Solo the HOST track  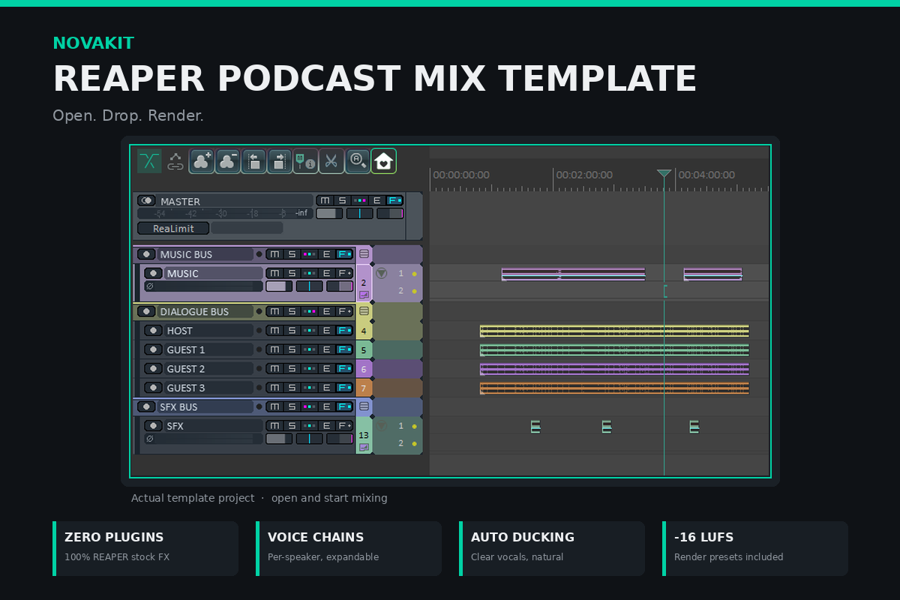click(x=292, y=330)
